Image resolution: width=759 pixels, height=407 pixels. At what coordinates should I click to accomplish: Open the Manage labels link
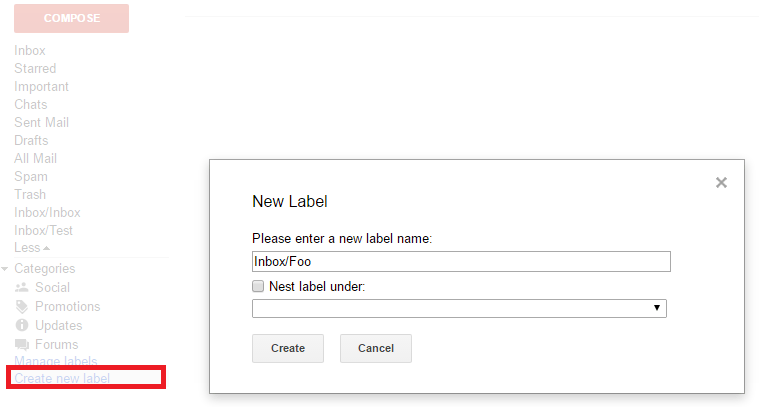pos(55,361)
